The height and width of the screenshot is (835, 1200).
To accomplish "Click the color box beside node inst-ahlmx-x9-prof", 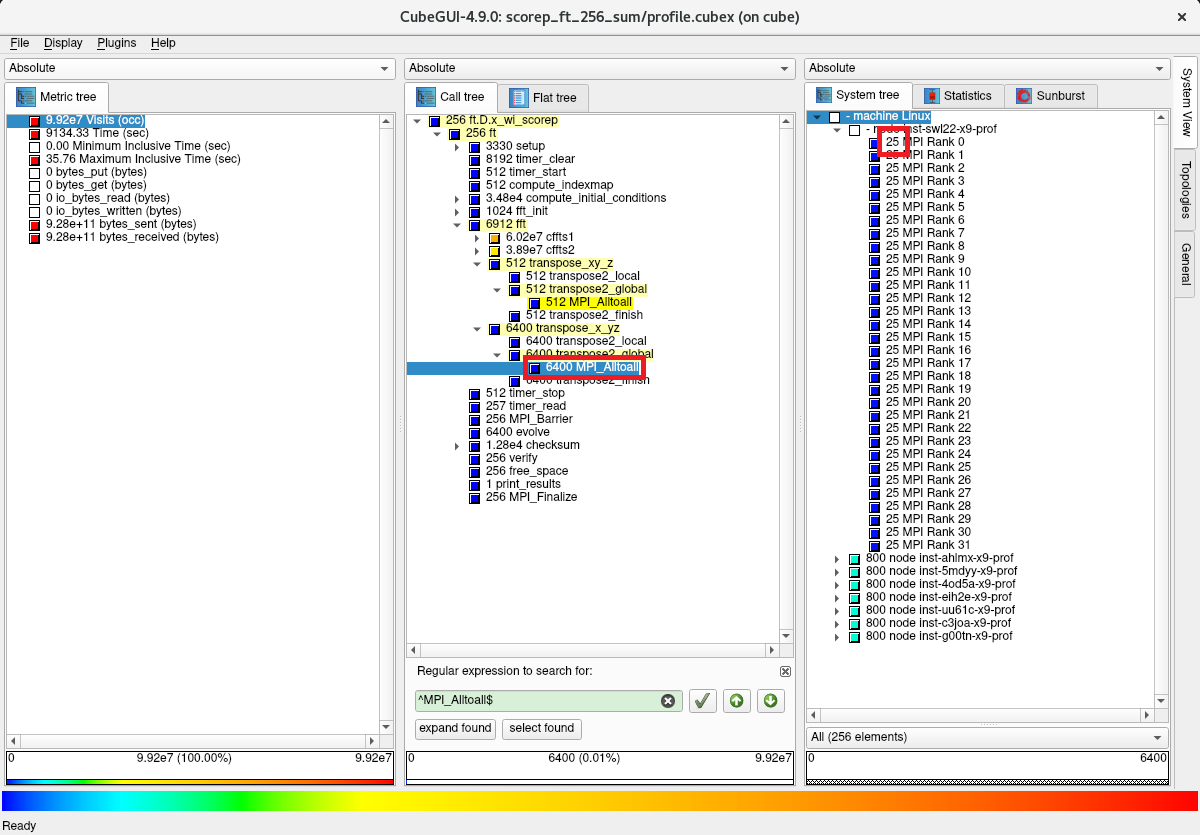I will click(x=854, y=559).
